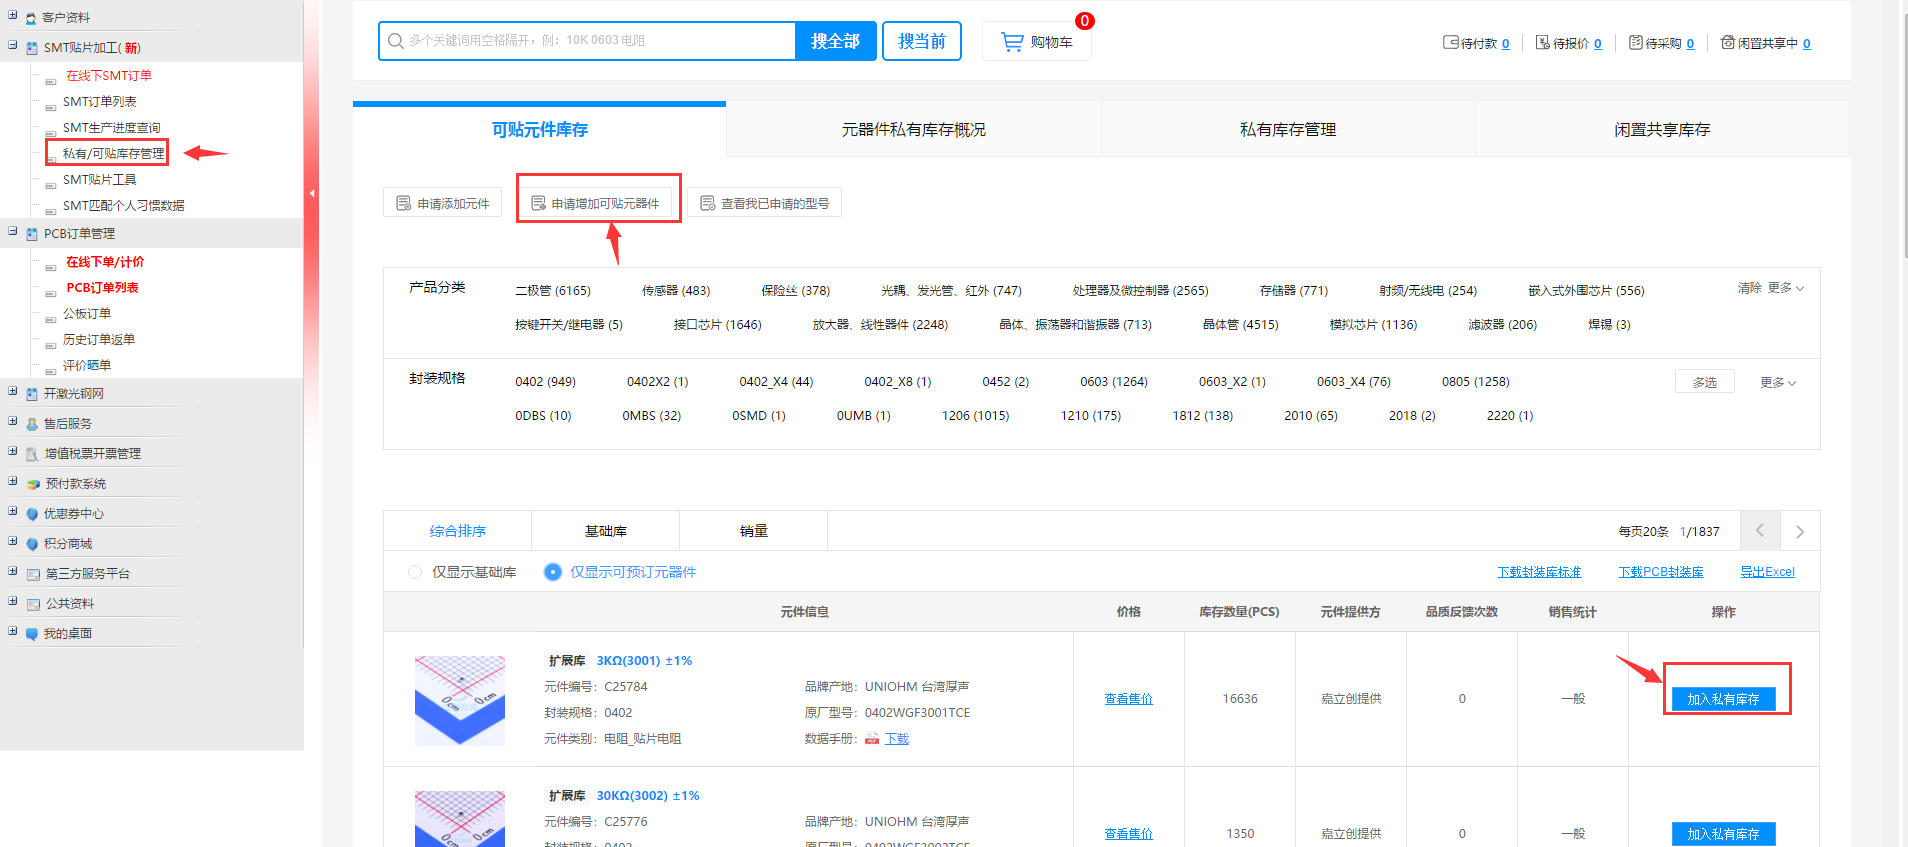Click 多选 for package specifications

[x=1705, y=382]
